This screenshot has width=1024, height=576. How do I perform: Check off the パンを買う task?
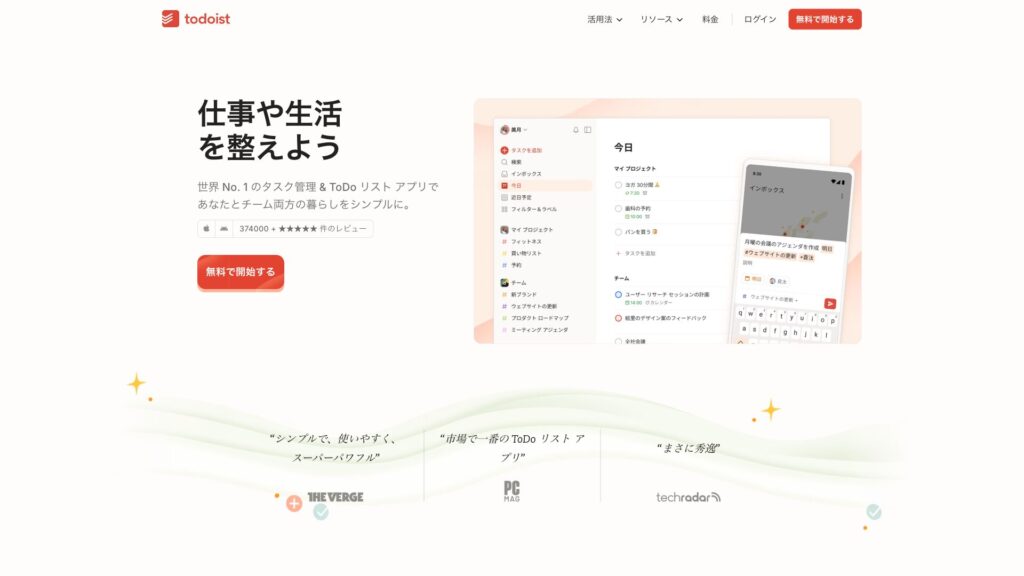(618, 232)
